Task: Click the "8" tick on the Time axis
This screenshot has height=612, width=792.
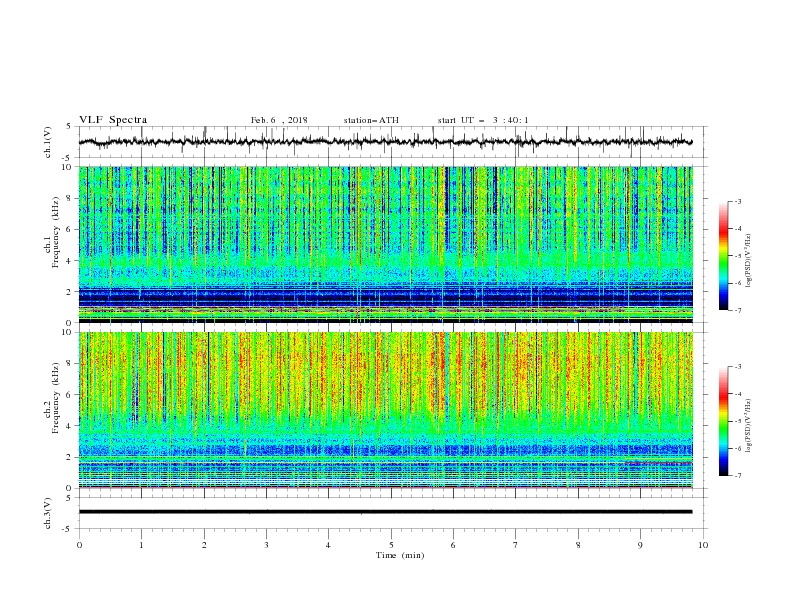Action: pyautogui.click(x=578, y=545)
